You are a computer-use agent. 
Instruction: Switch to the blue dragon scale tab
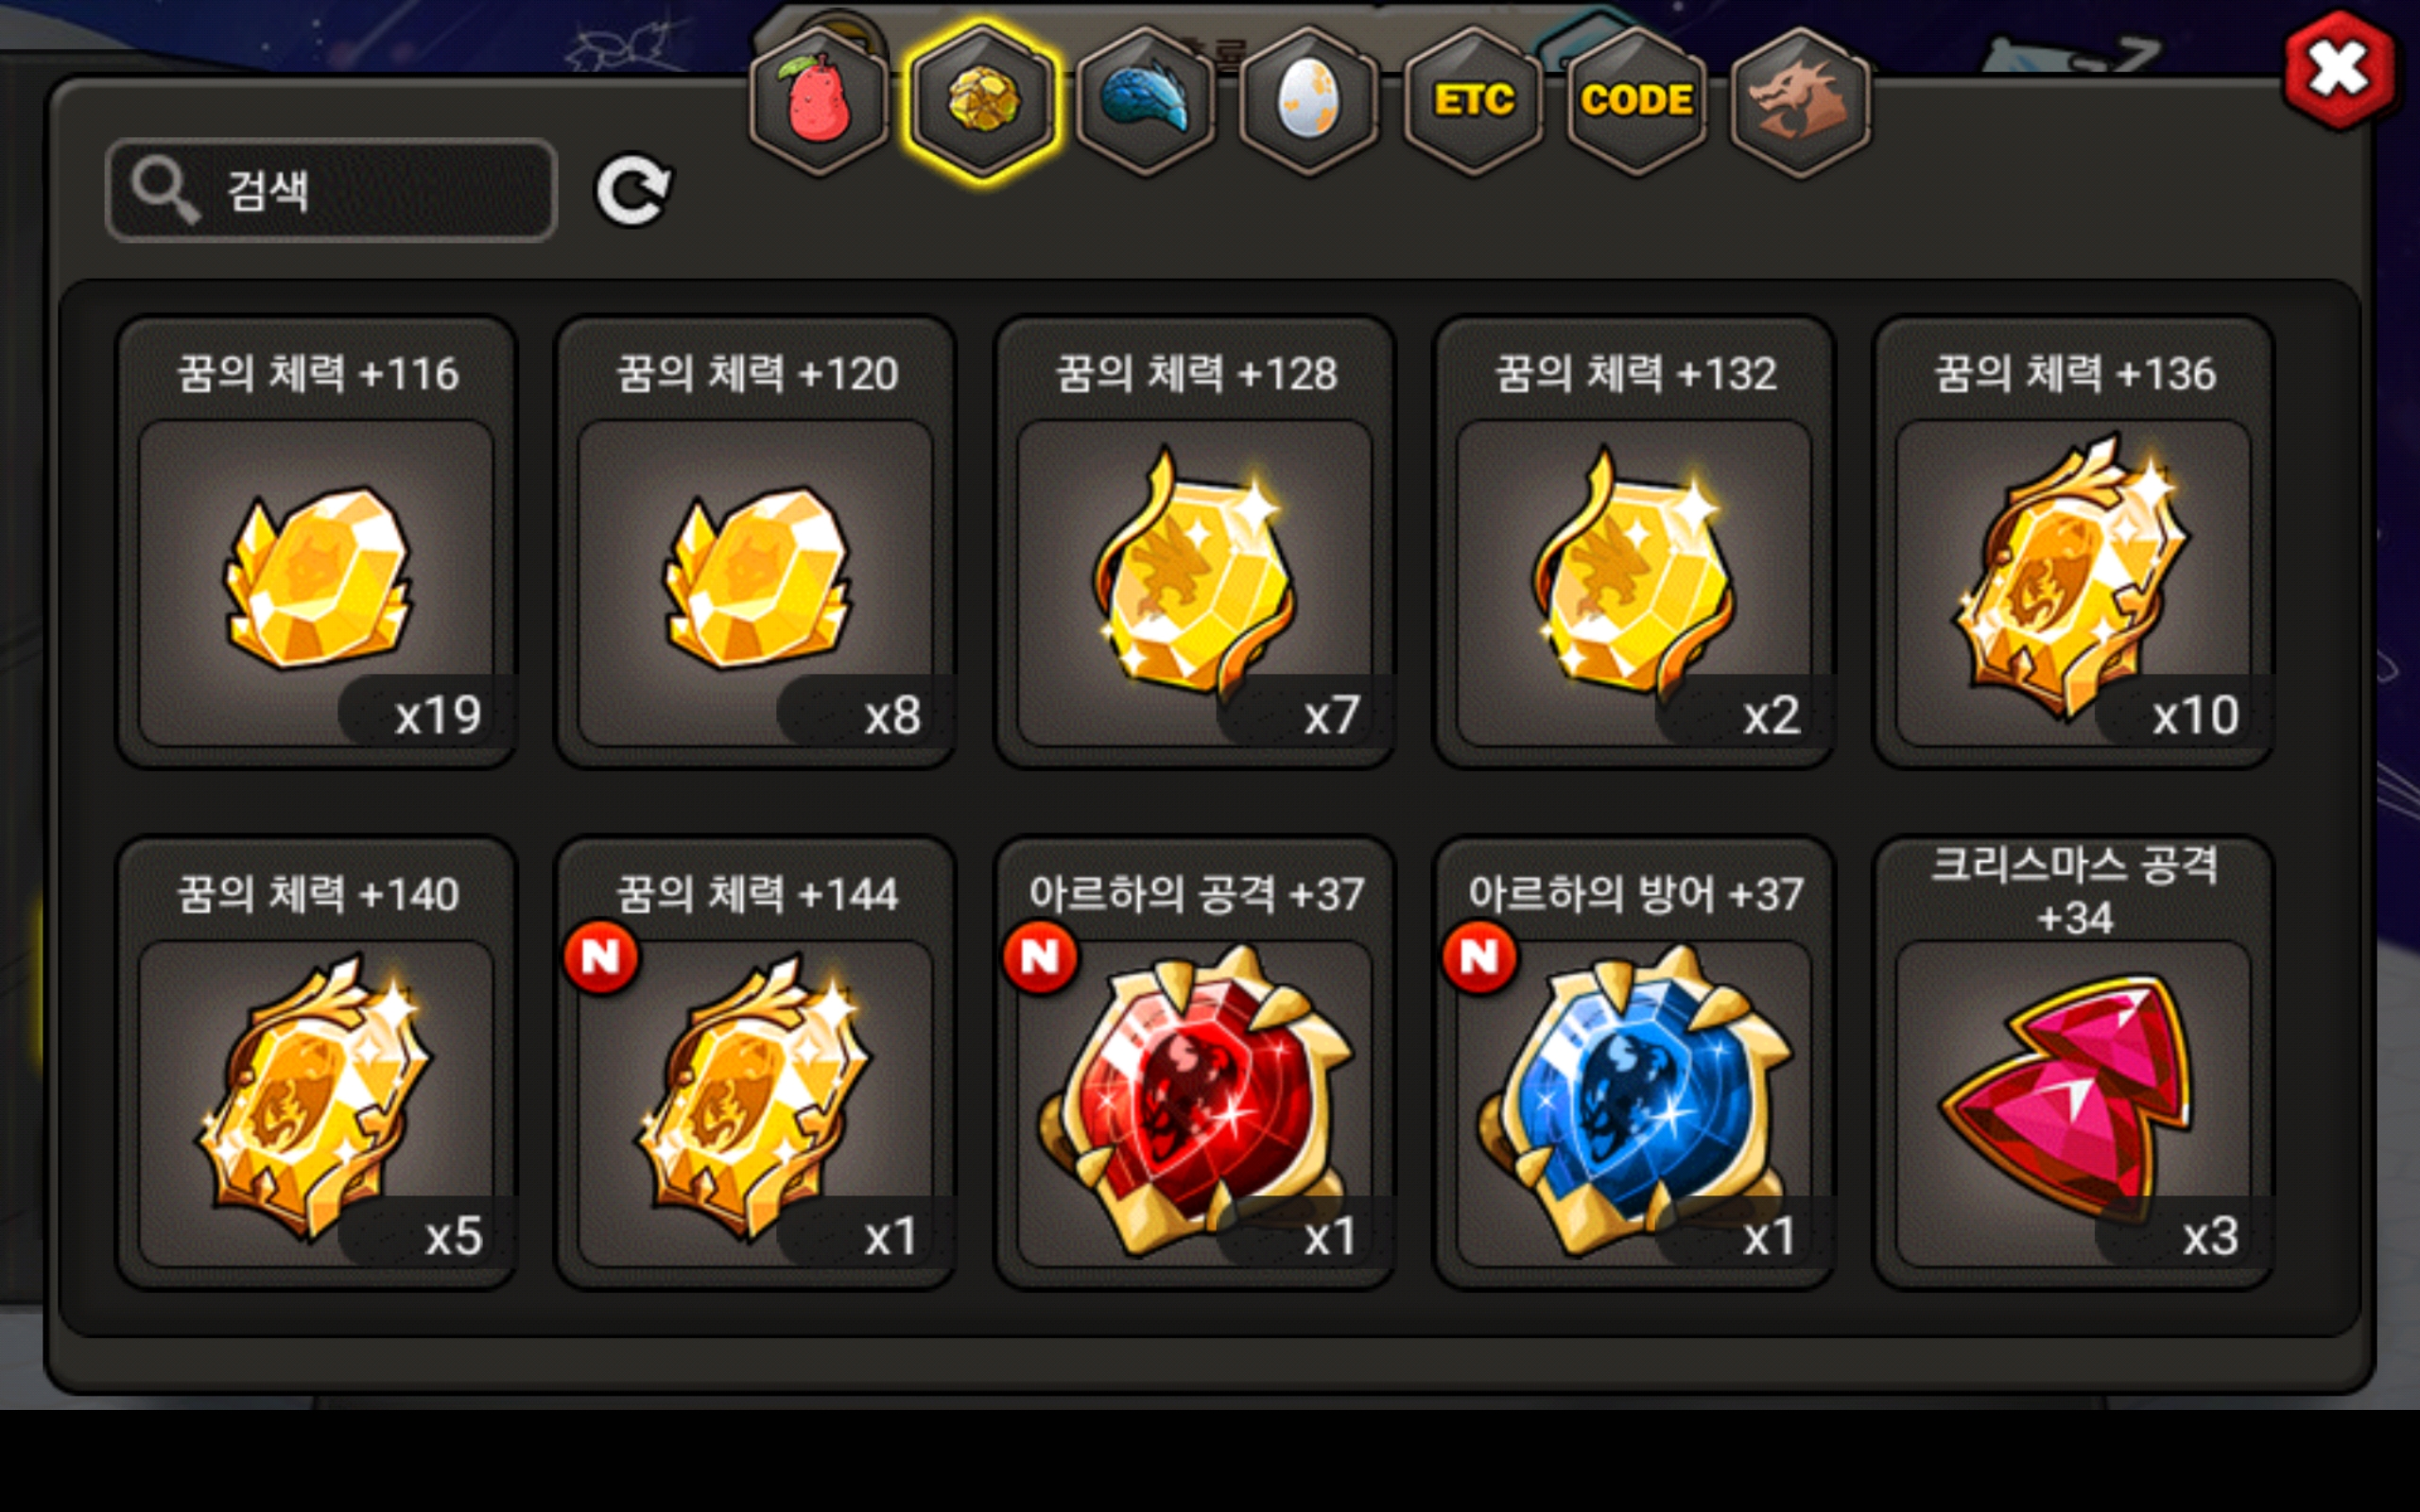[x=1146, y=102]
